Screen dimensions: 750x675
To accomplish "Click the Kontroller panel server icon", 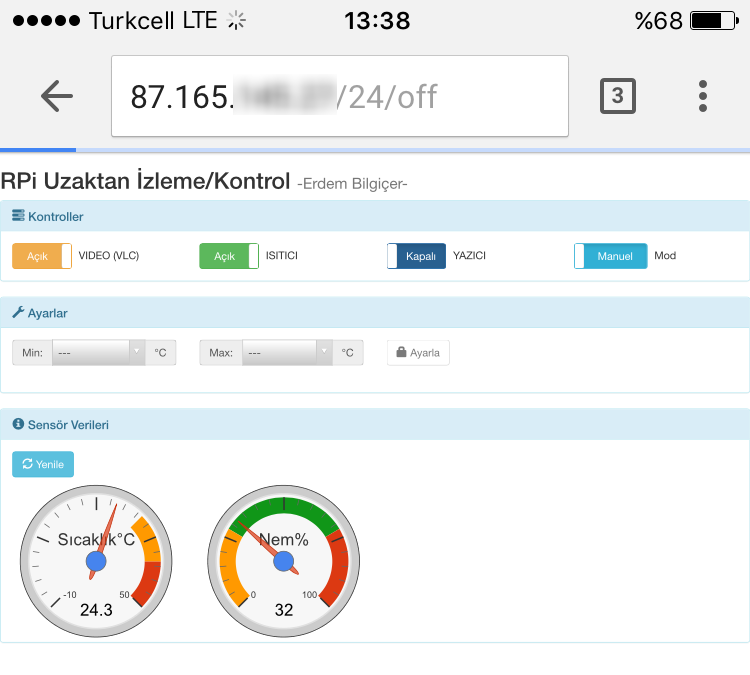I will tap(18, 216).
